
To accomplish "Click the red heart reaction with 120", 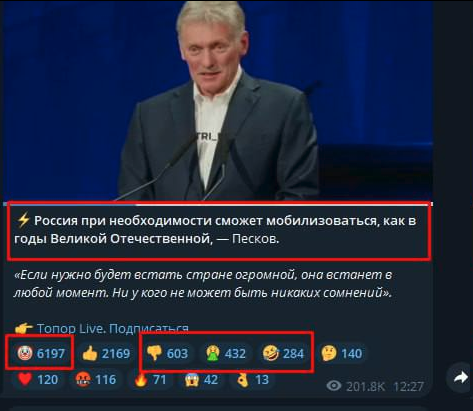I will point(38,379).
